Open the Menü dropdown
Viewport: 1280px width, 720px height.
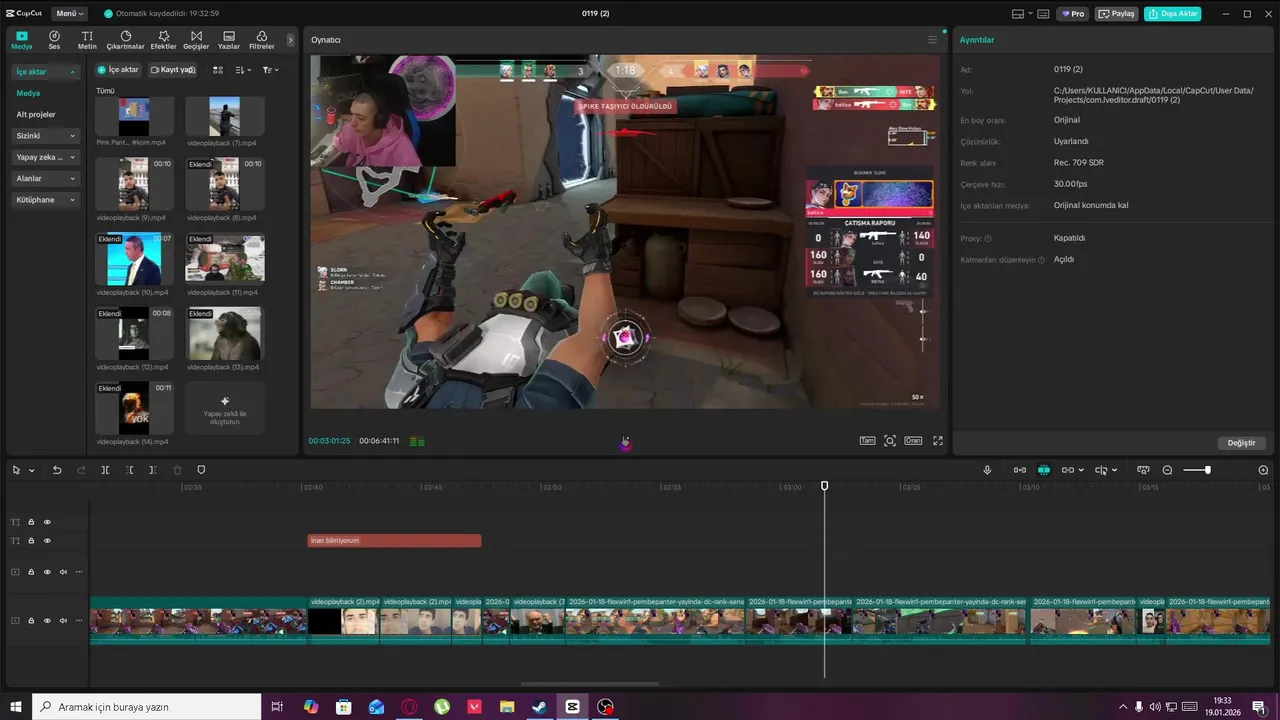70,14
